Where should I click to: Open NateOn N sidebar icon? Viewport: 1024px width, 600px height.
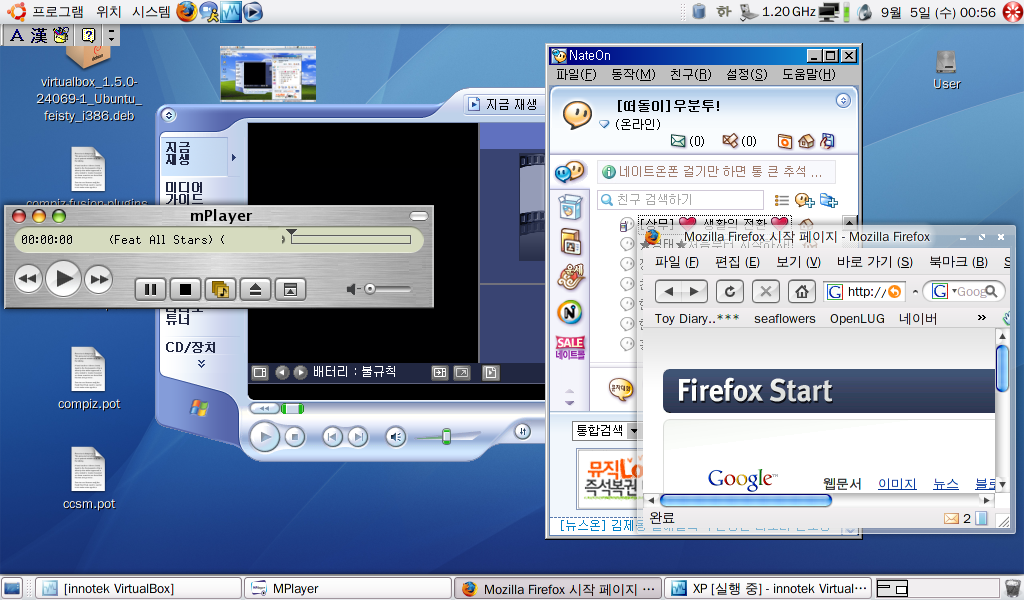pyautogui.click(x=570, y=312)
